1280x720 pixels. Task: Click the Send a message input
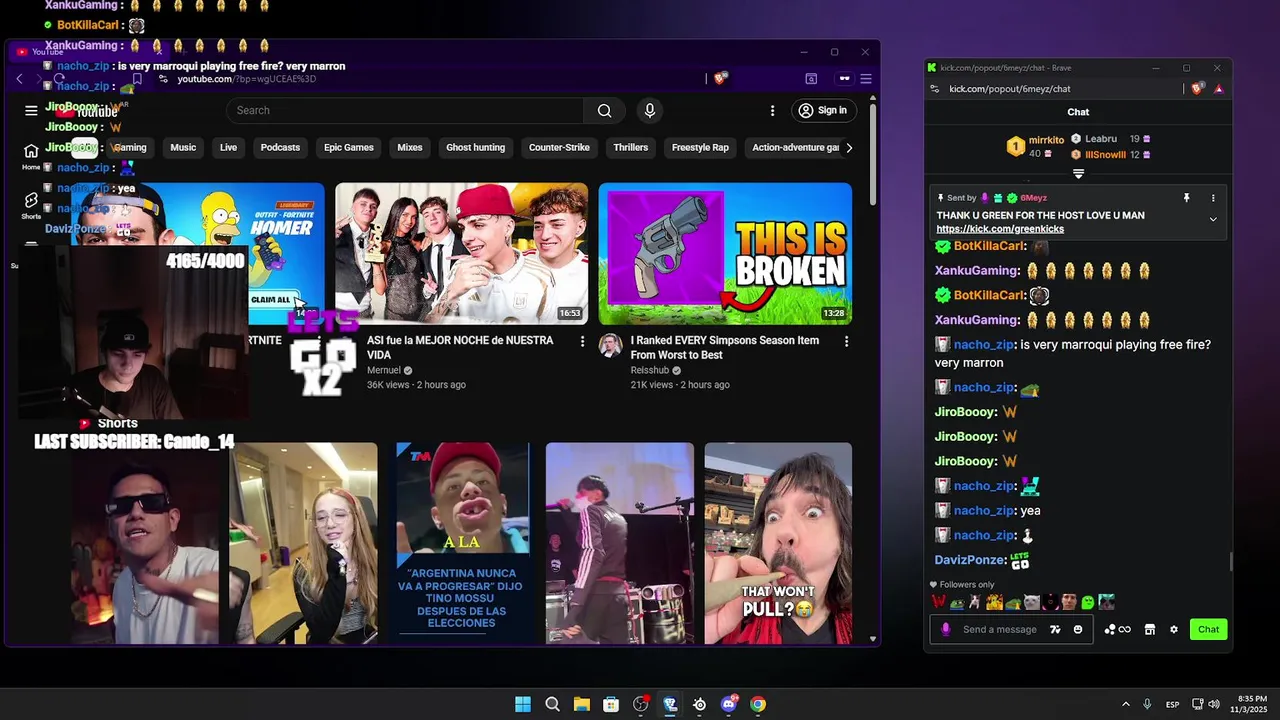click(x=1000, y=629)
